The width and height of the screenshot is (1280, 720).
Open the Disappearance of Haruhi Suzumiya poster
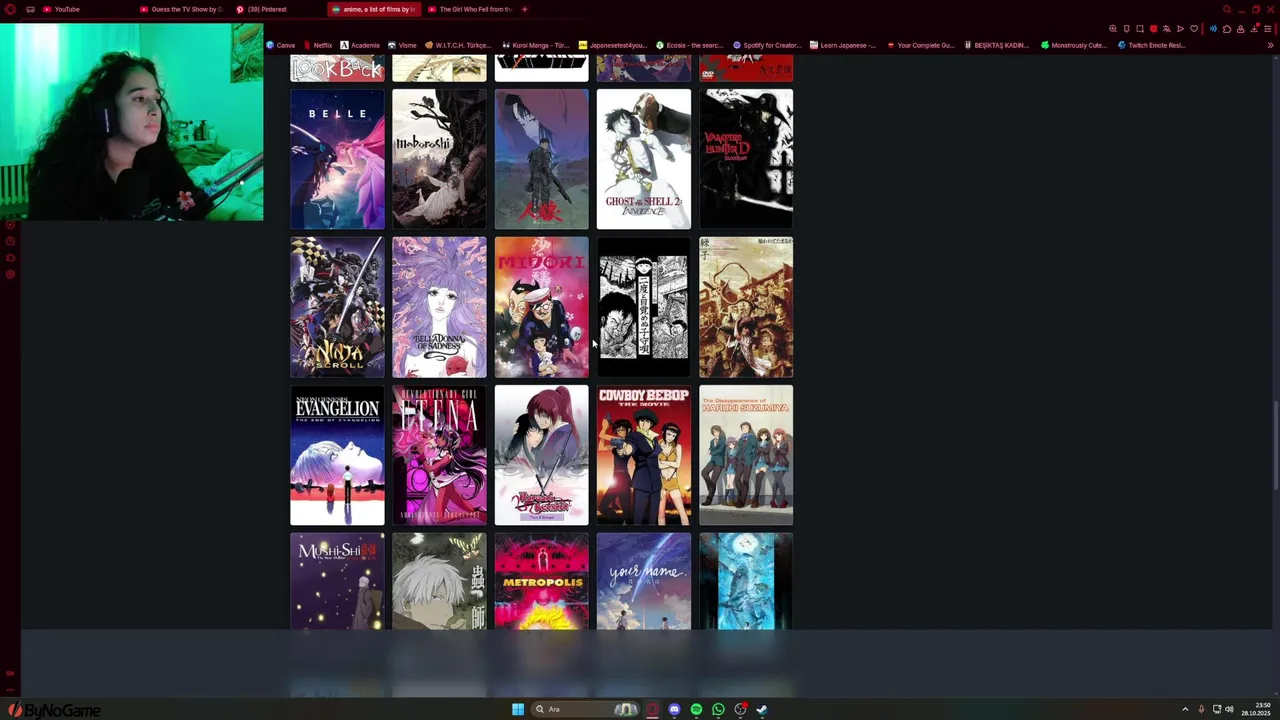click(746, 455)
